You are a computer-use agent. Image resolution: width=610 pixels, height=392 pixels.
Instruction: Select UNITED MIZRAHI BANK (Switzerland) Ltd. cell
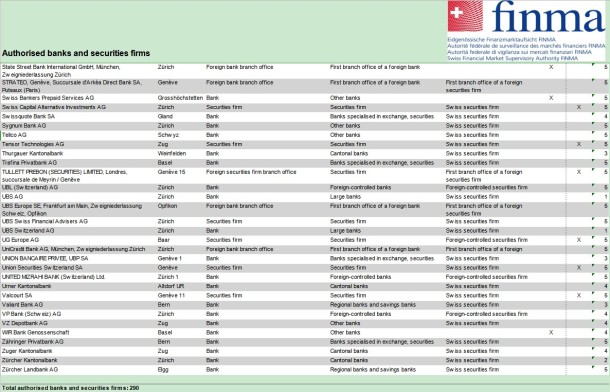coord(53,277)
